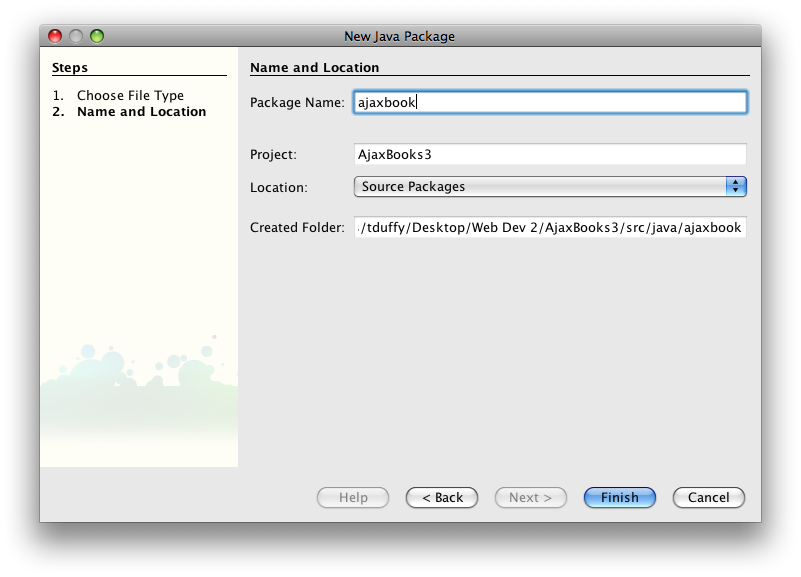Click the disabled Next > button
This screenshot has height=577, width=801.
pos(531,497)
